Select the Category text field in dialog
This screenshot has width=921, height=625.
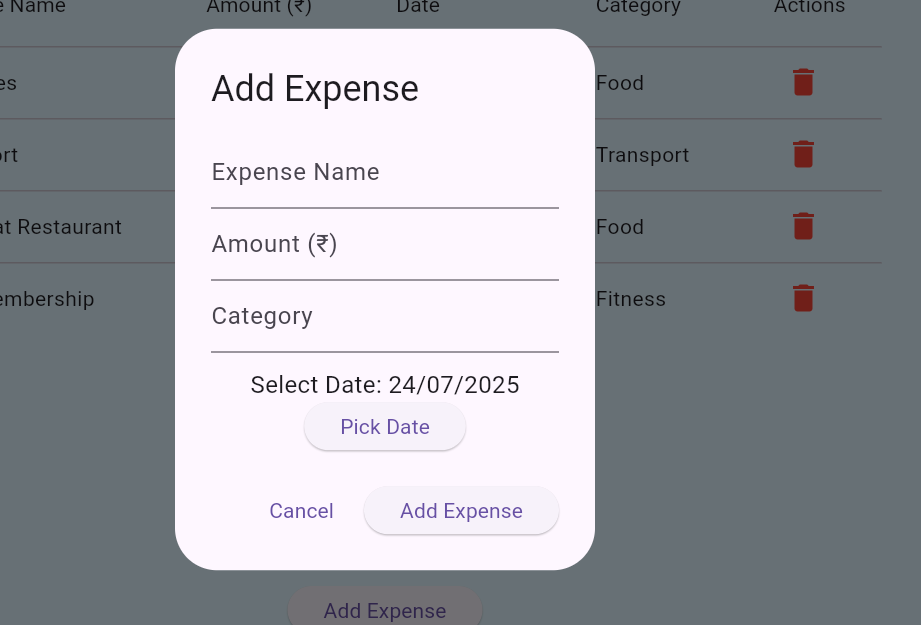[384, 317]
